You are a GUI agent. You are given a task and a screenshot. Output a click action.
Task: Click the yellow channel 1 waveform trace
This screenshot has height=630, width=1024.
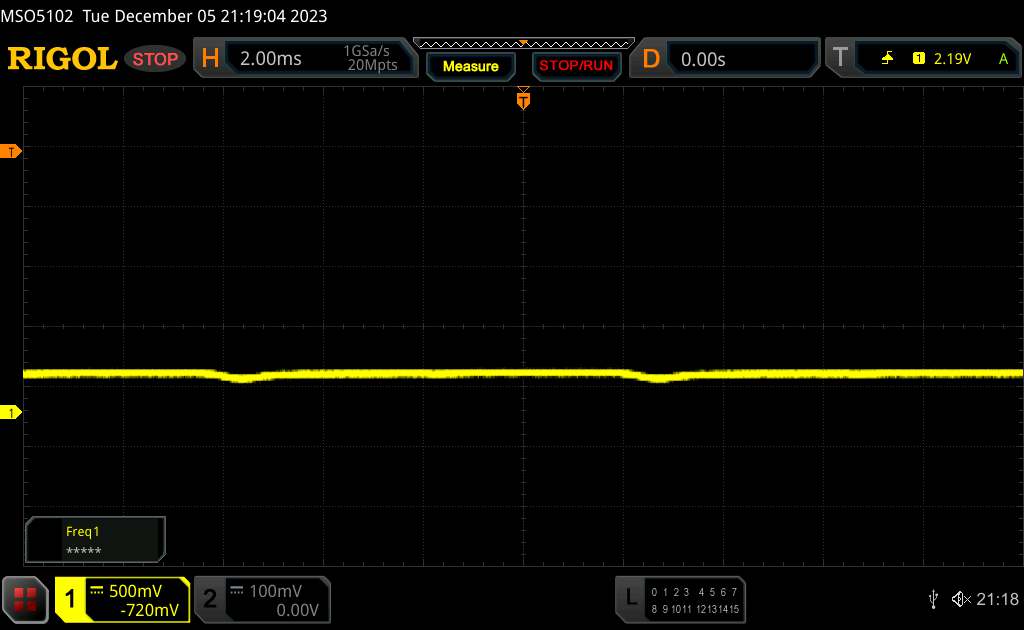tap(522, 374)
